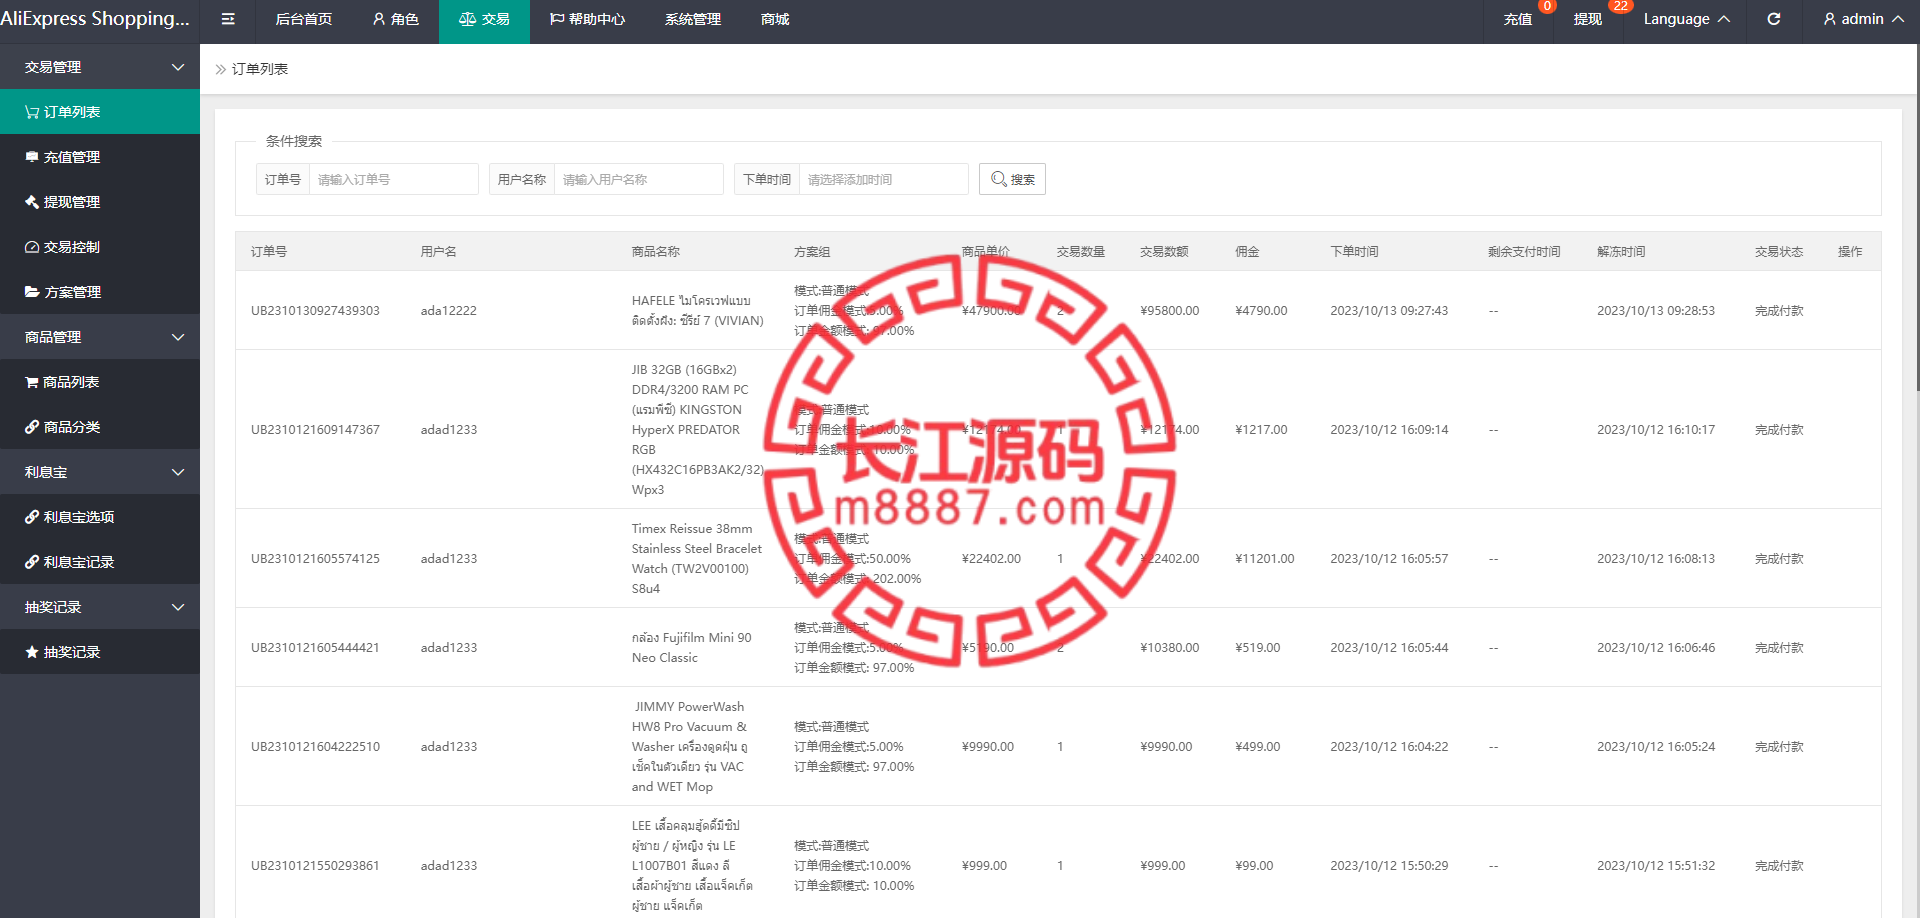Collapse the 抽奖记录 sidebar group header
Image resolution: width=1920 pixels, height=918 pixels.
point(100,607)
